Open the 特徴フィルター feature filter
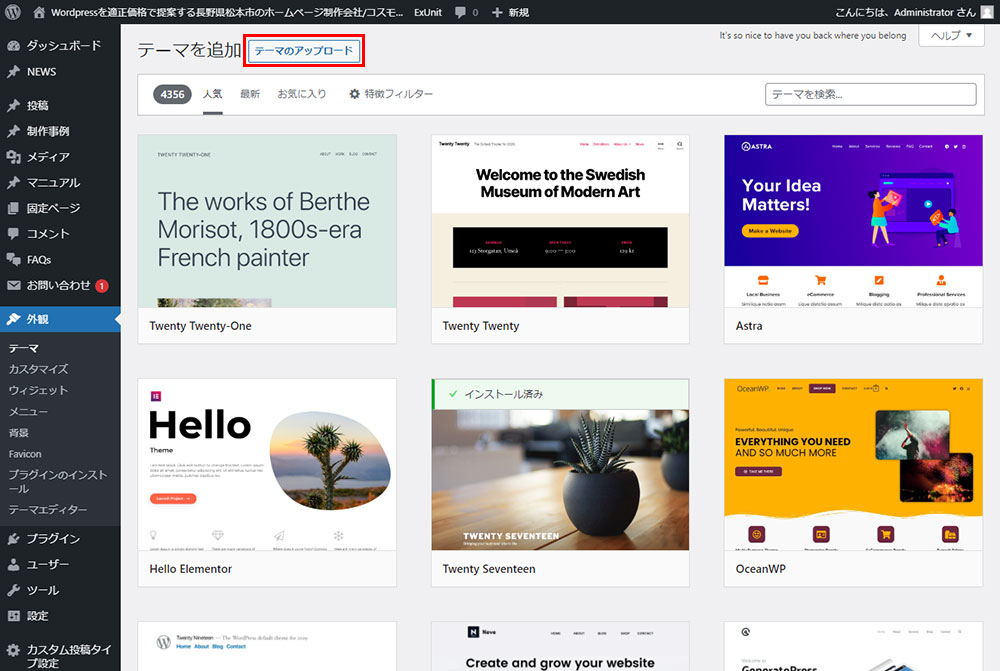 coord(390,94)
